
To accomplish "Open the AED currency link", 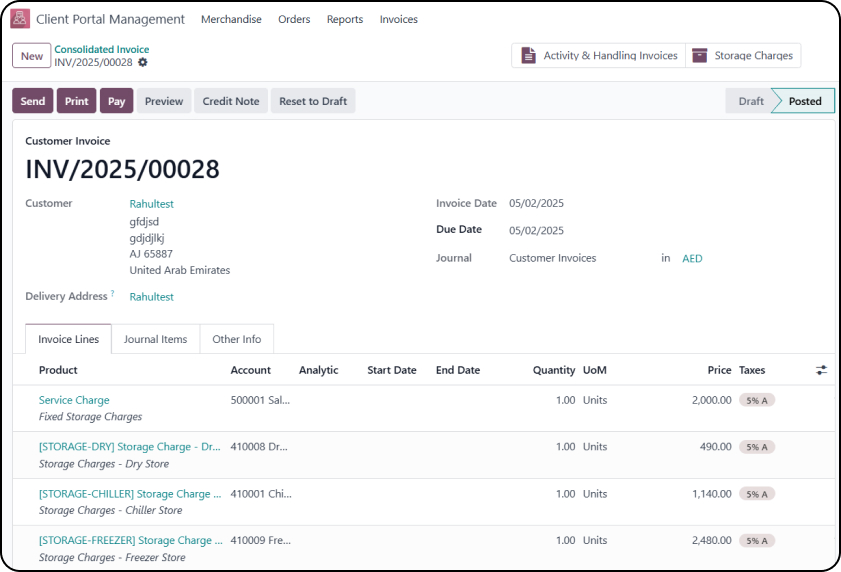I will 692,258.
